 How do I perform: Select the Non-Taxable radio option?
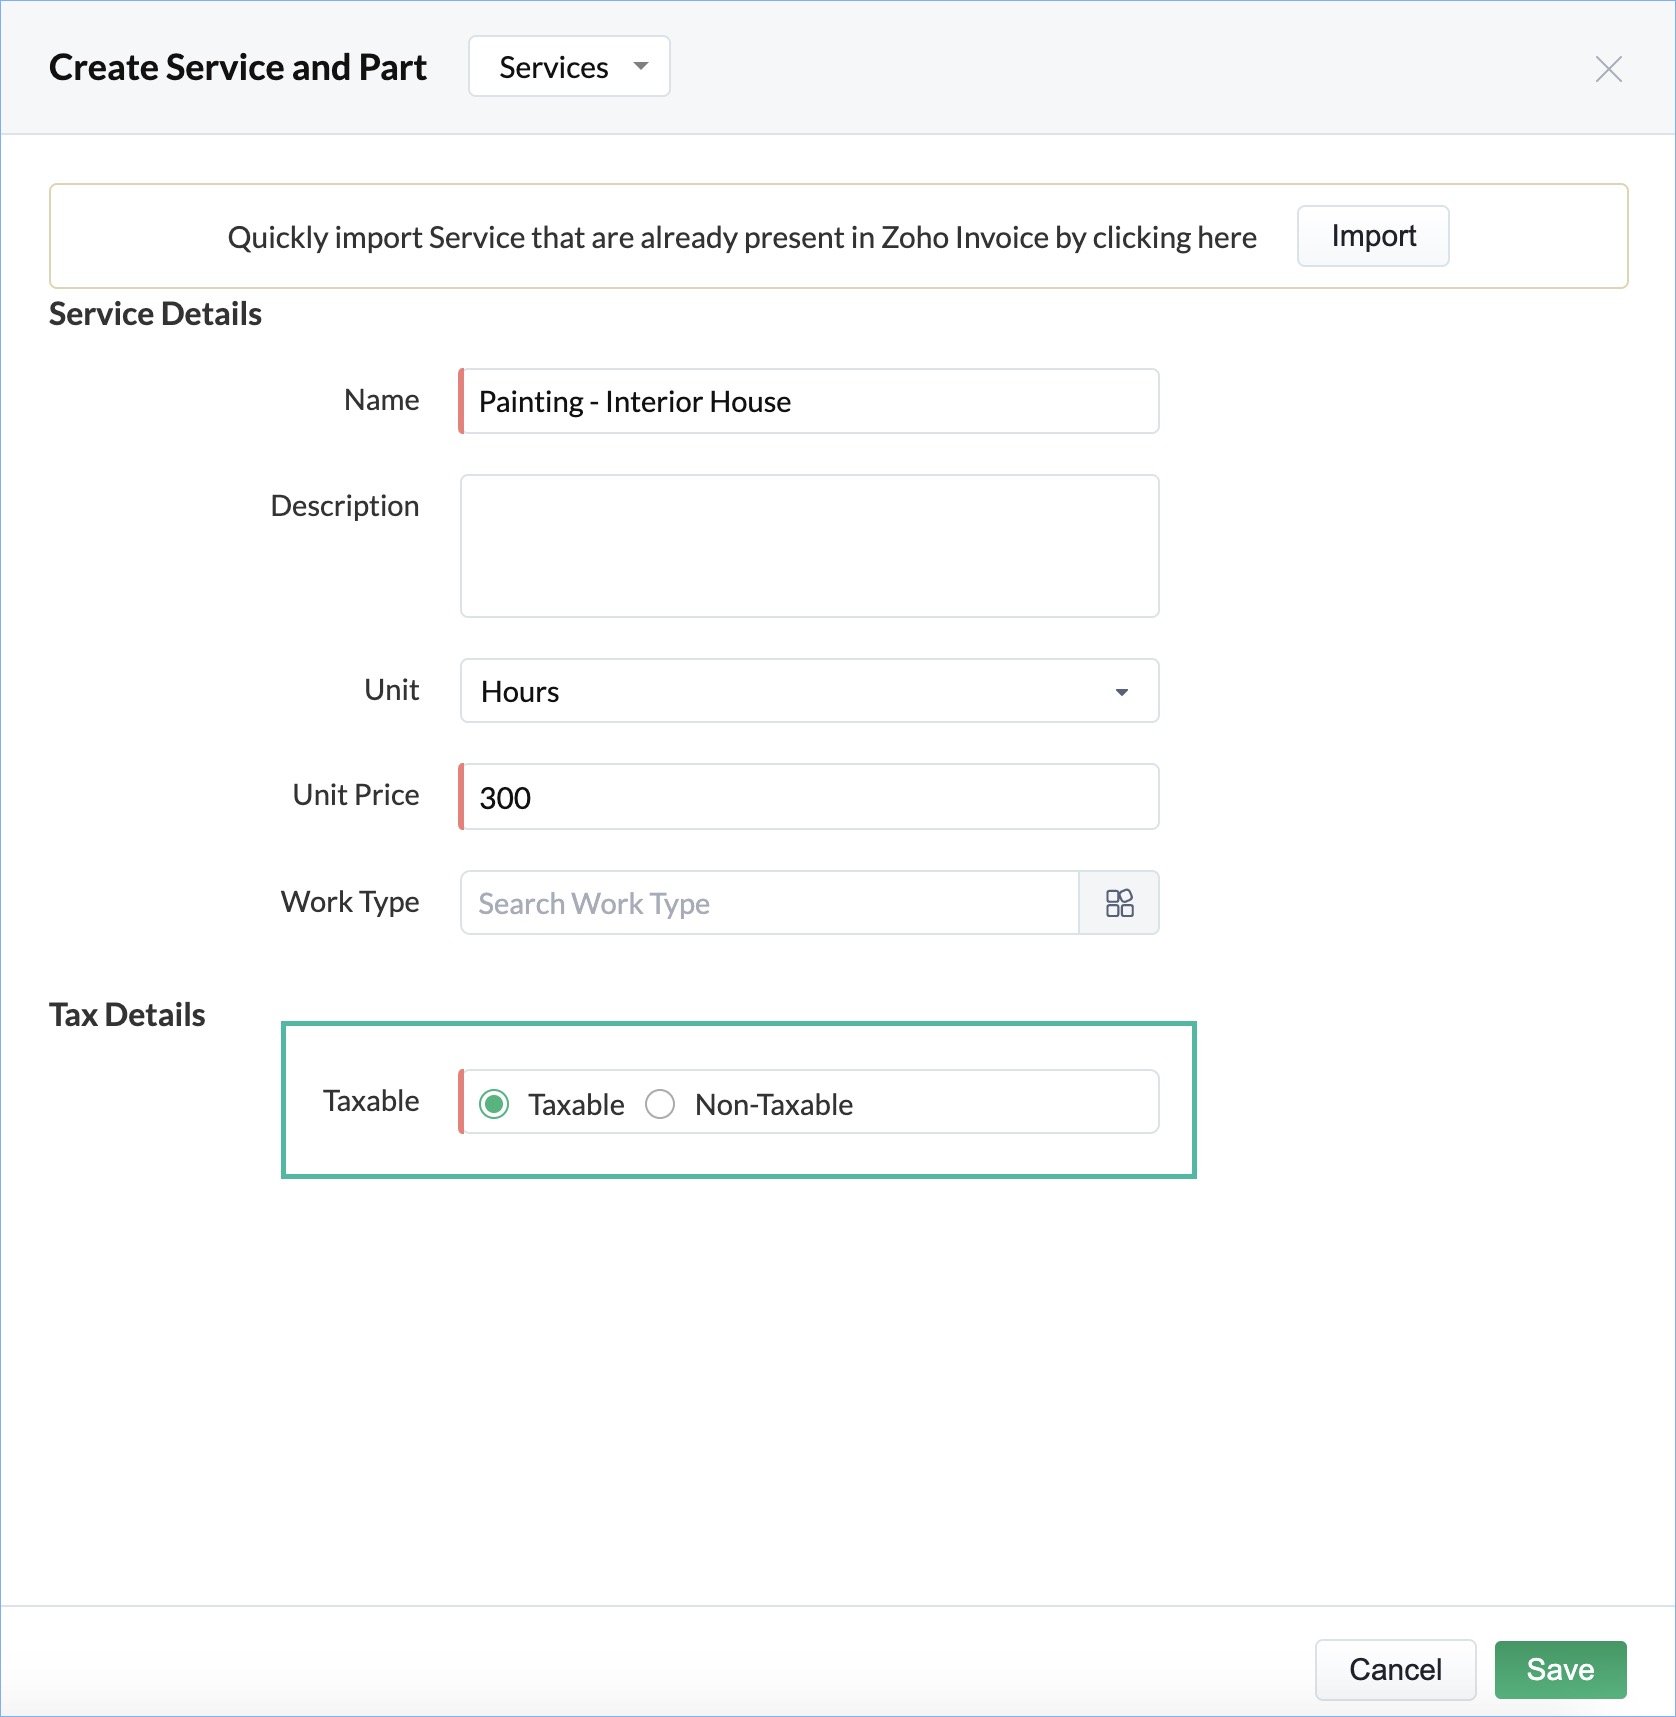pos(660,1104)
